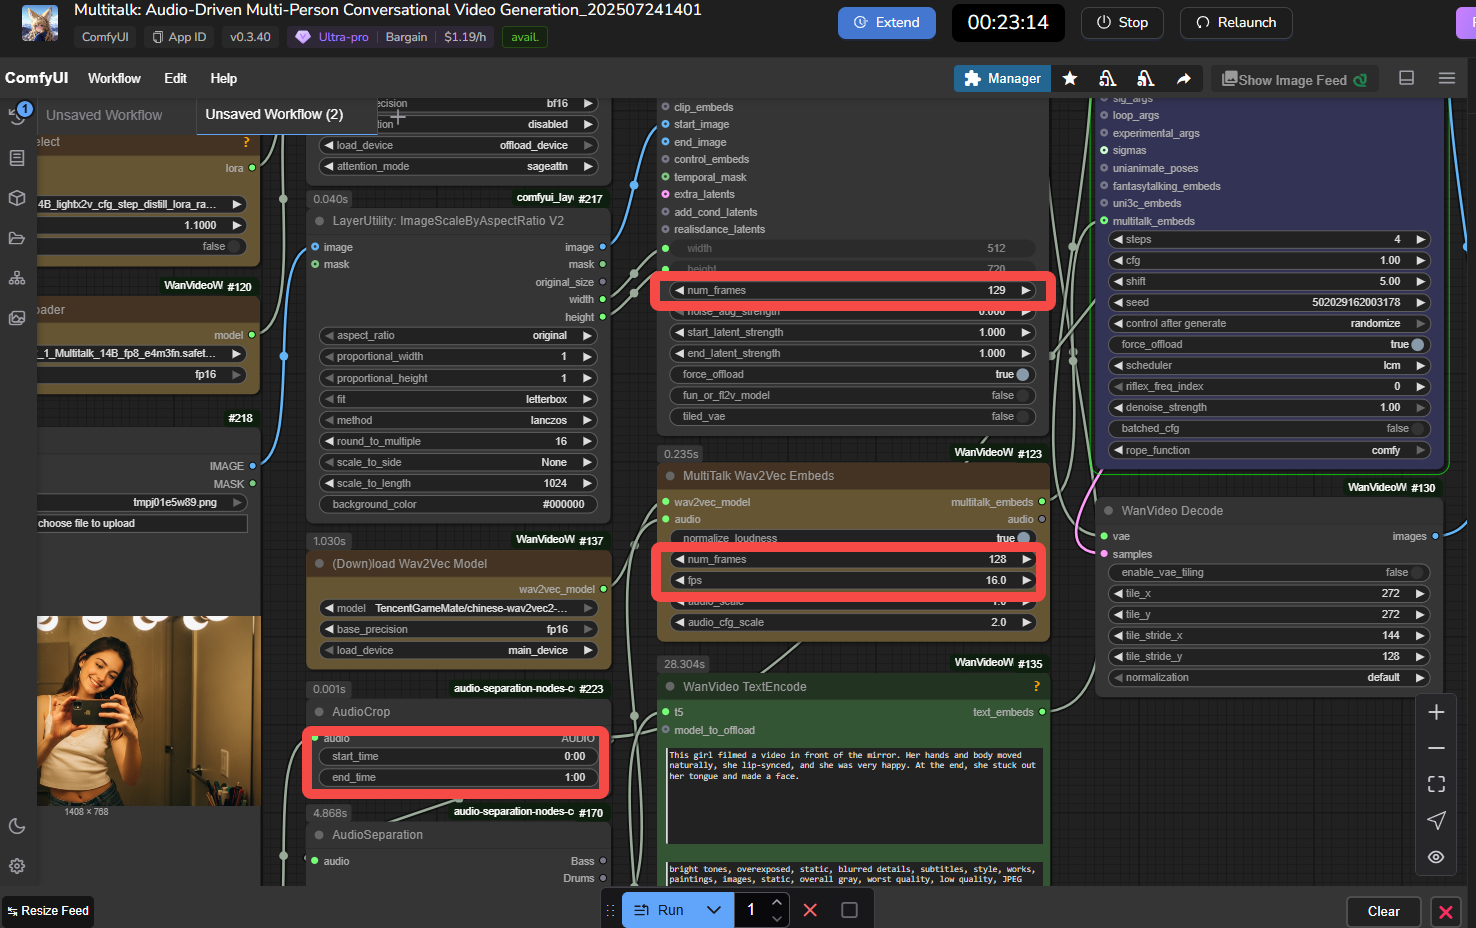Click the Extend button
1476x928 pixels.
(x=887, y=22)
